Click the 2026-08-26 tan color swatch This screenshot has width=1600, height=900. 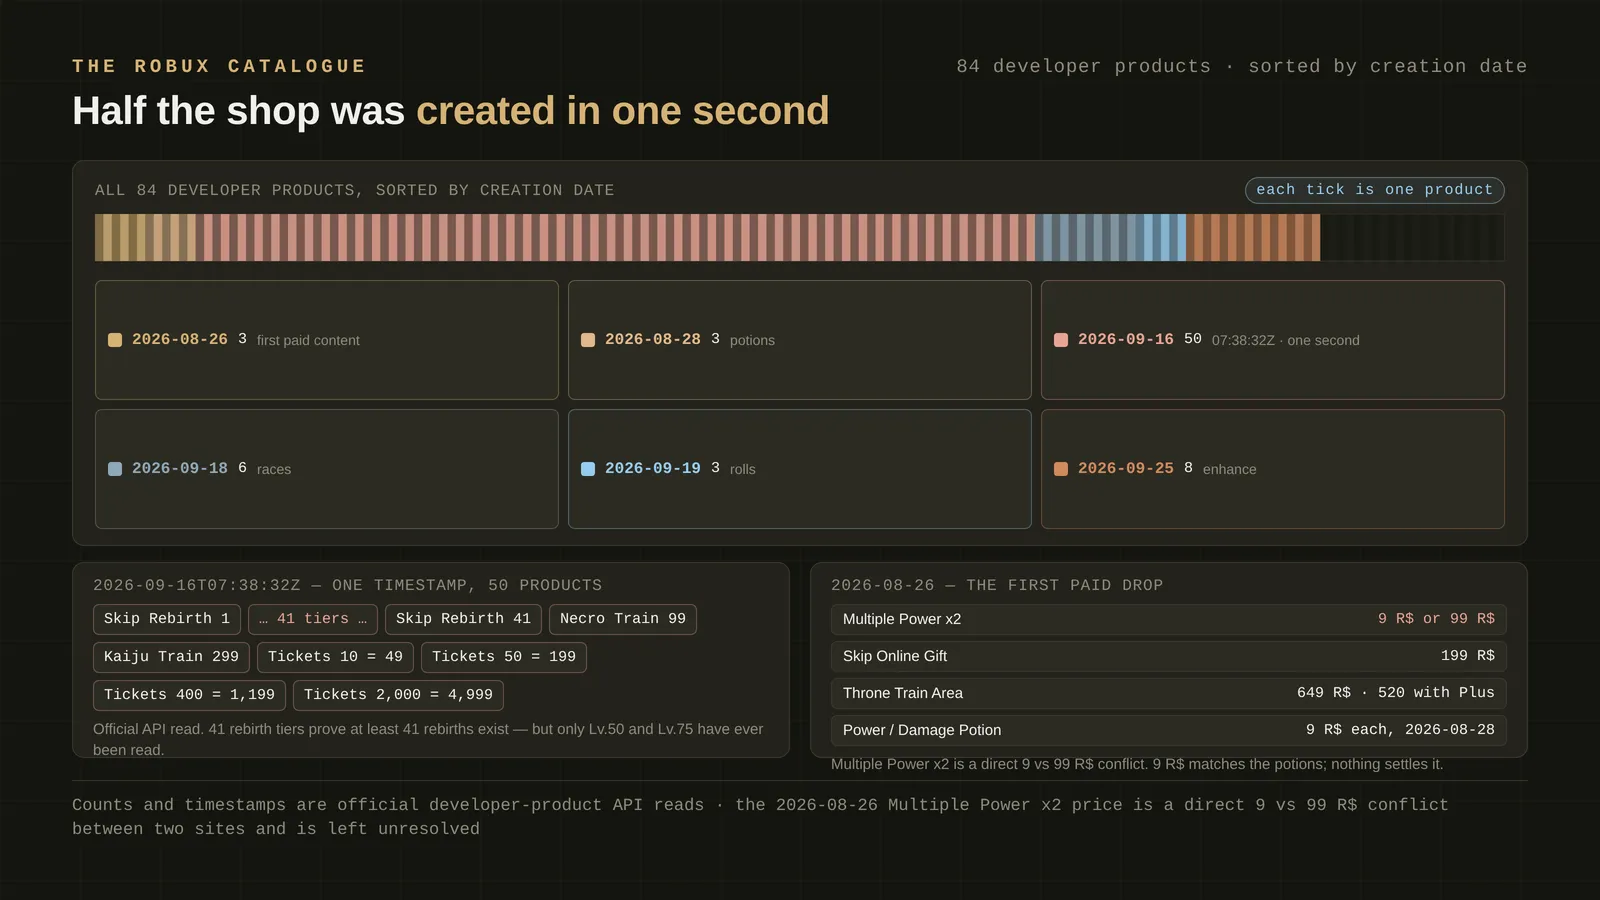pyautogui.click(x=115, y=340)
